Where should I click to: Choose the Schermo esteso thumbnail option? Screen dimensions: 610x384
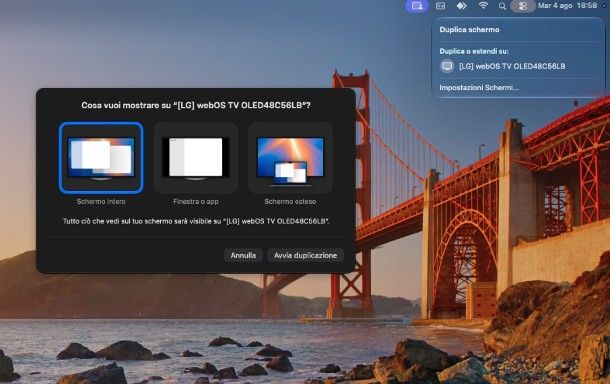click(x=290, y=158)
